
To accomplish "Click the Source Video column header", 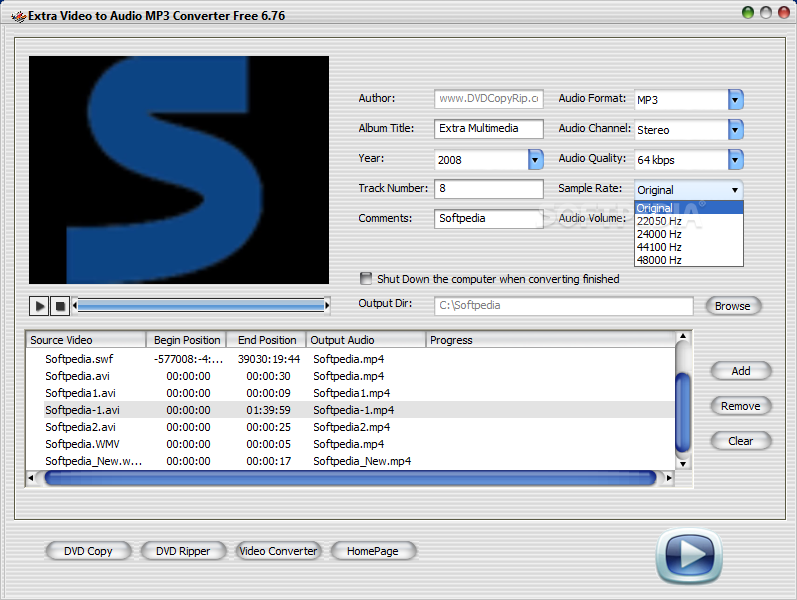I will tap(86, 340).
